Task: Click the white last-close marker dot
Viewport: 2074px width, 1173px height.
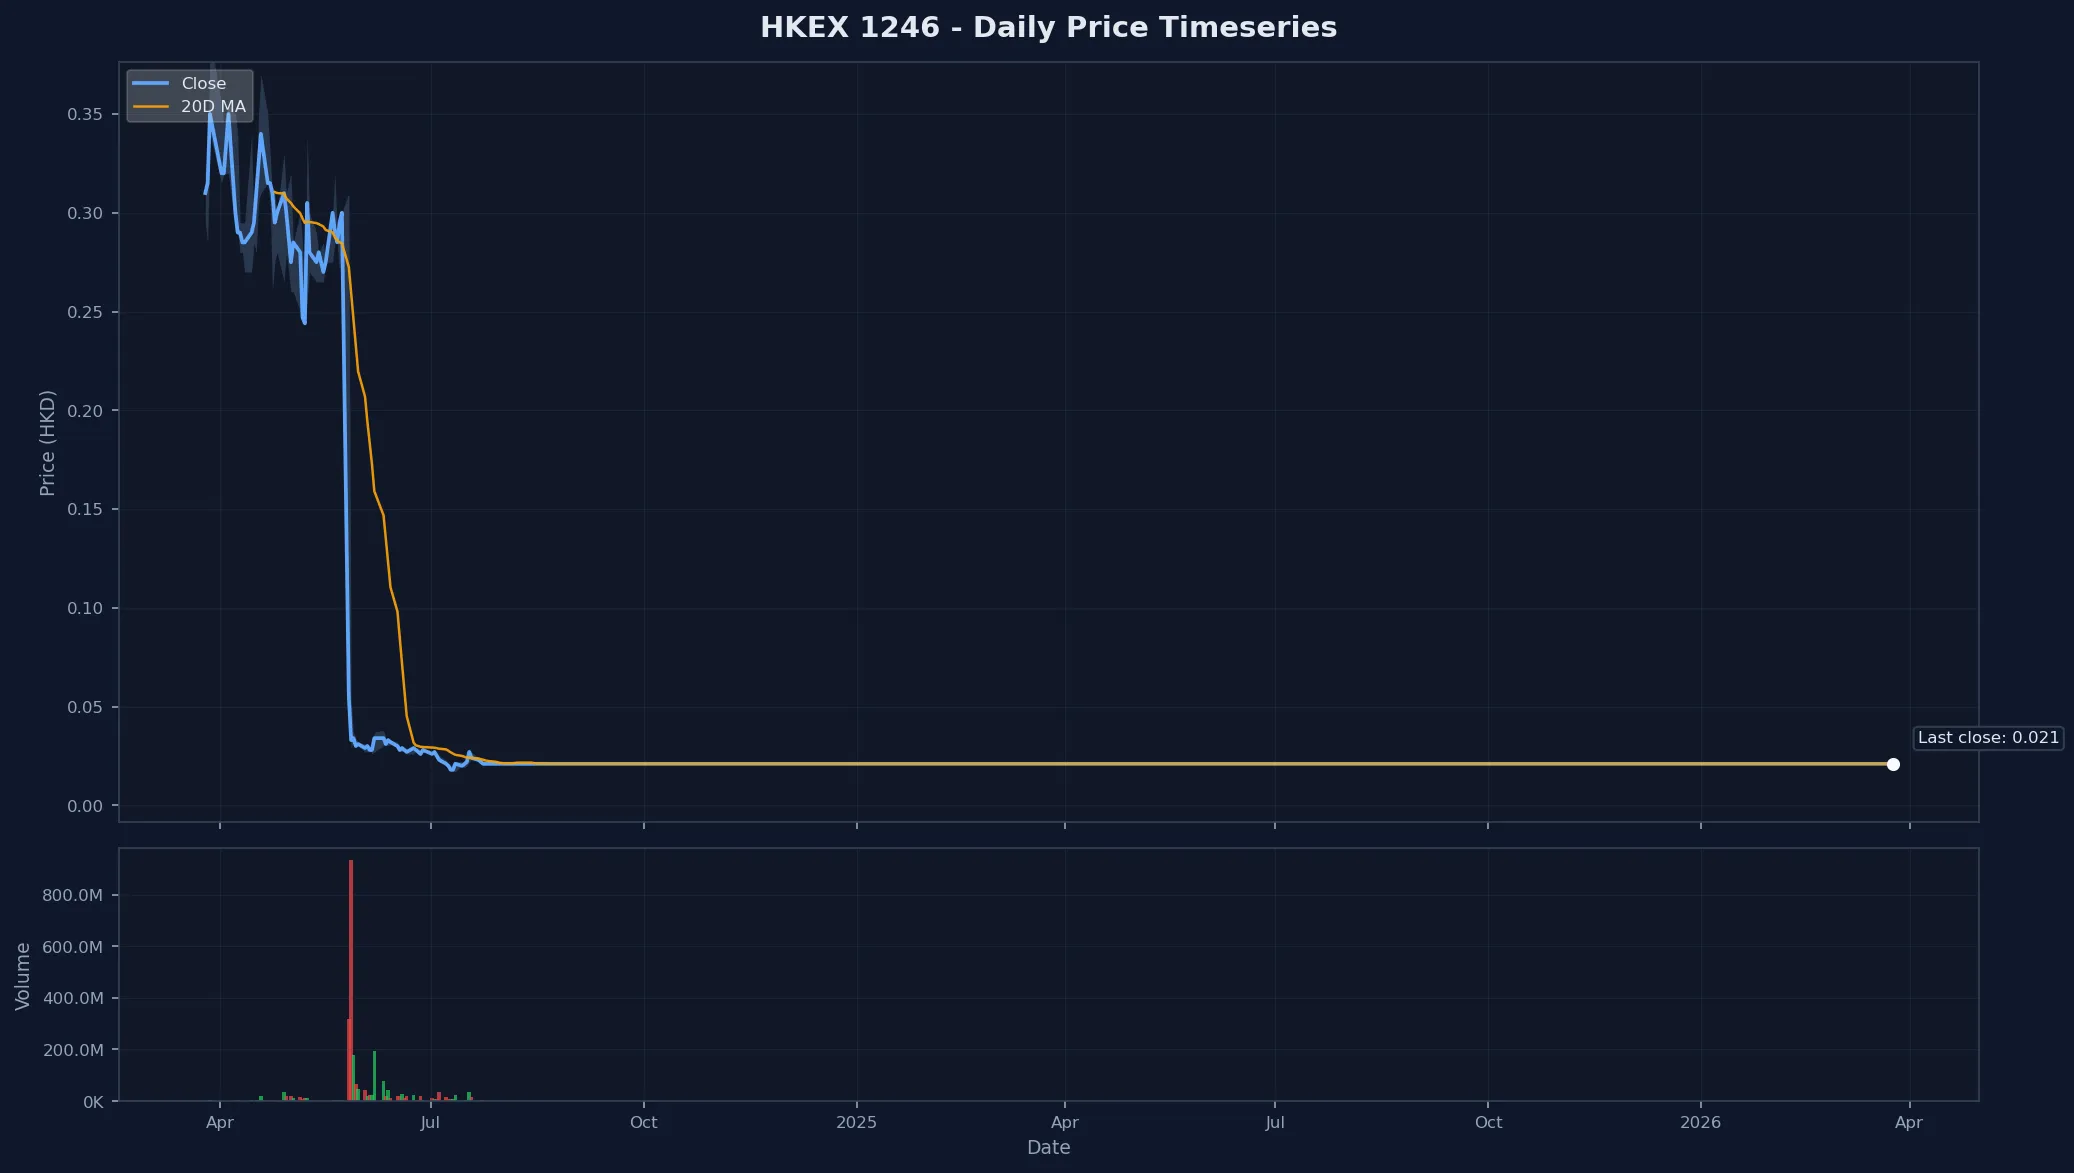Action: 1894,765
